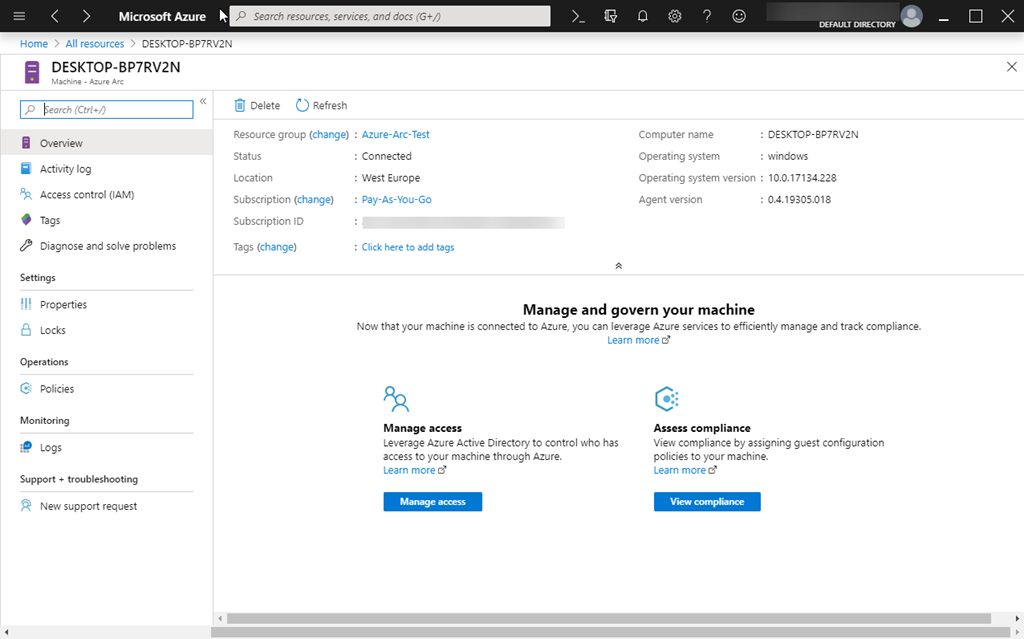Click the Home breadcrumb link
1024x639 pixels.
pos(34,44)
